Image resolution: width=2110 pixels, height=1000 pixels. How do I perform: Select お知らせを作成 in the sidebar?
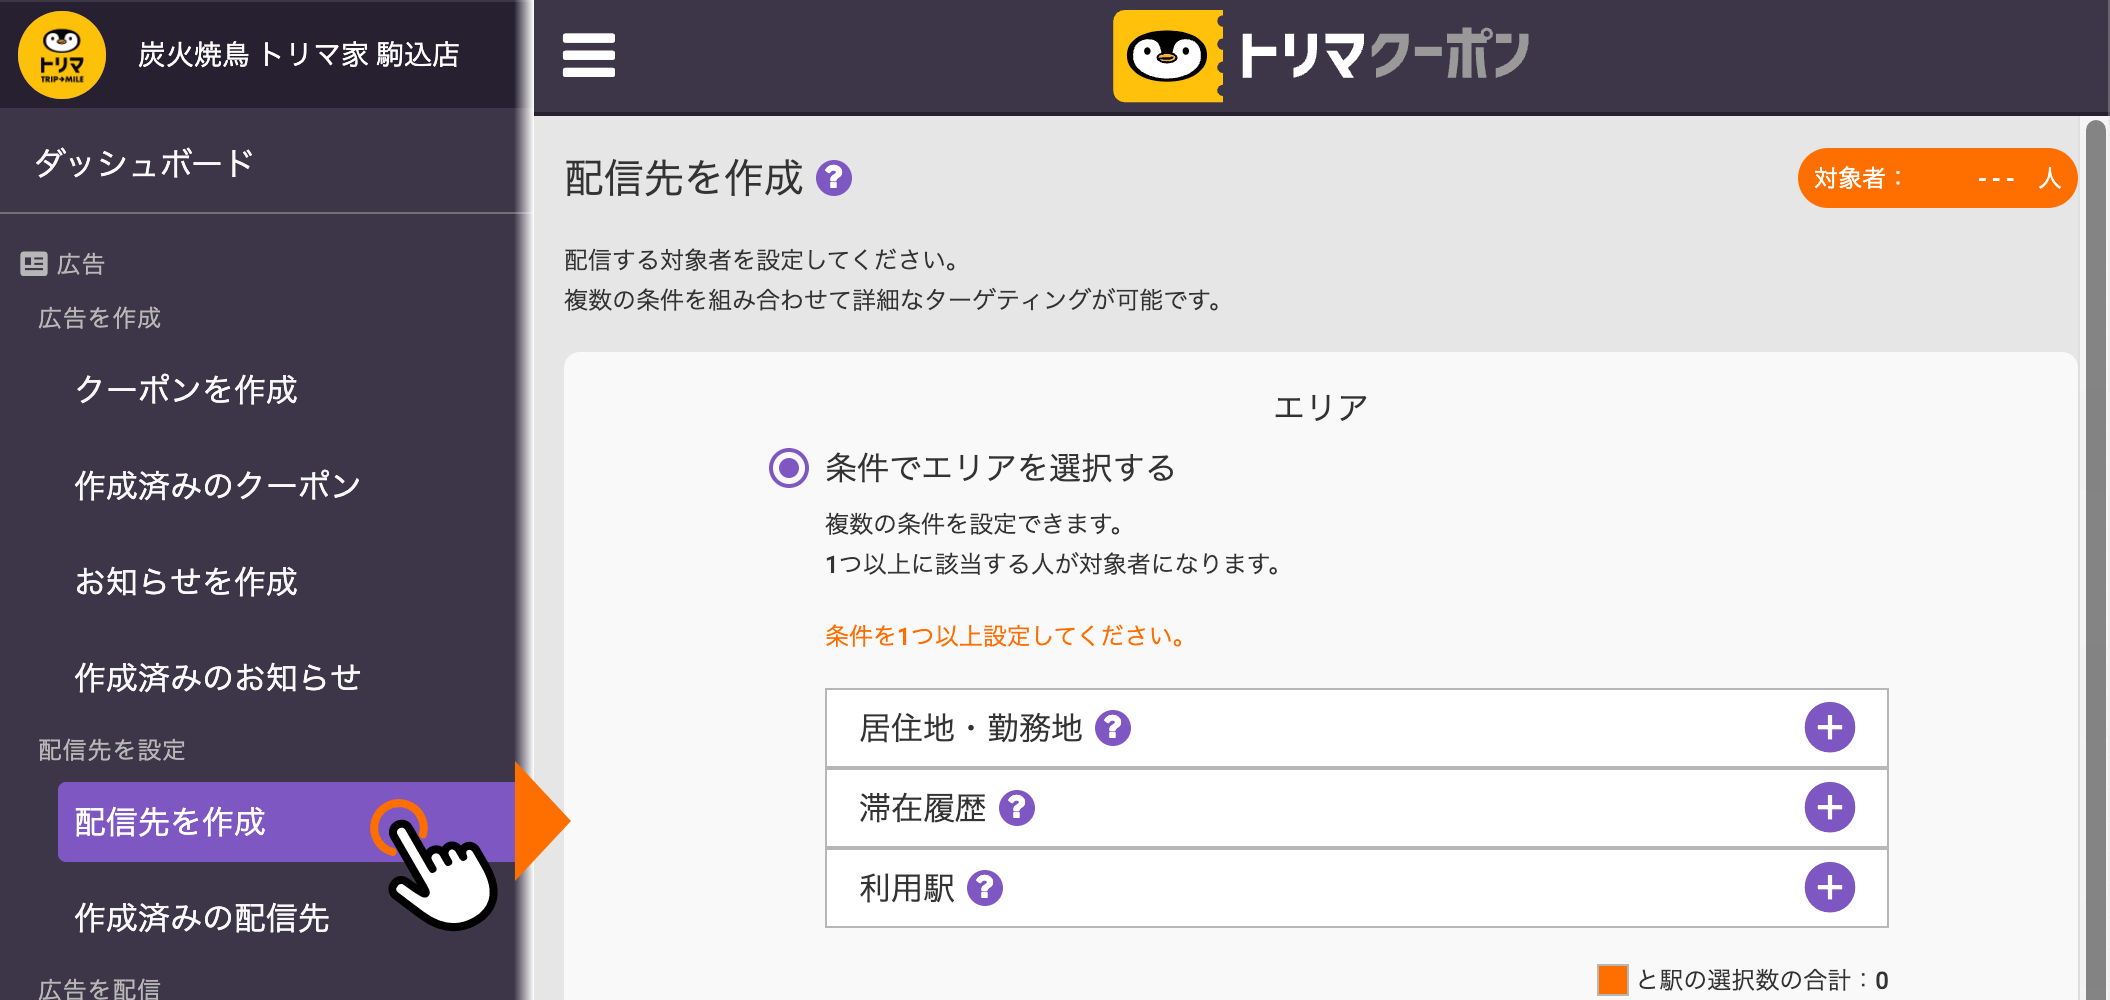point(186,581)
